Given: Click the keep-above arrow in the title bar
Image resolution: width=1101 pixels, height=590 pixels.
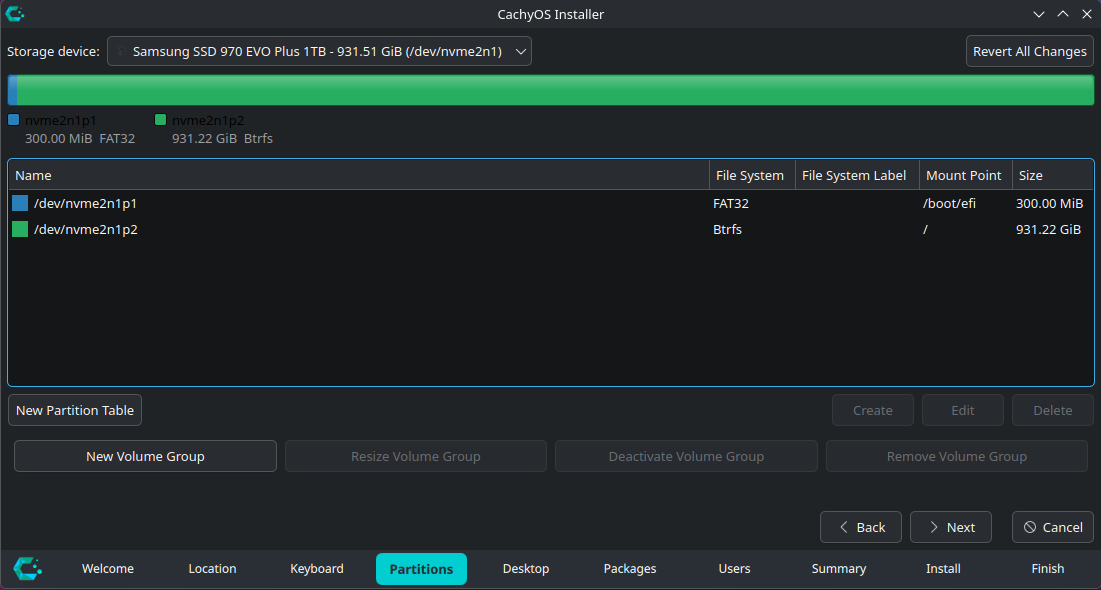Looking at the screenshot, I should [1062, 14].
